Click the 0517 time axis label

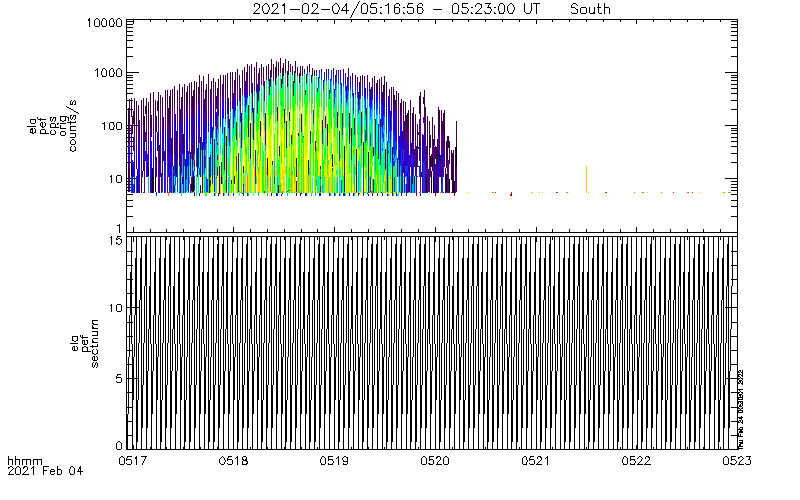click(x=132, y=461)
